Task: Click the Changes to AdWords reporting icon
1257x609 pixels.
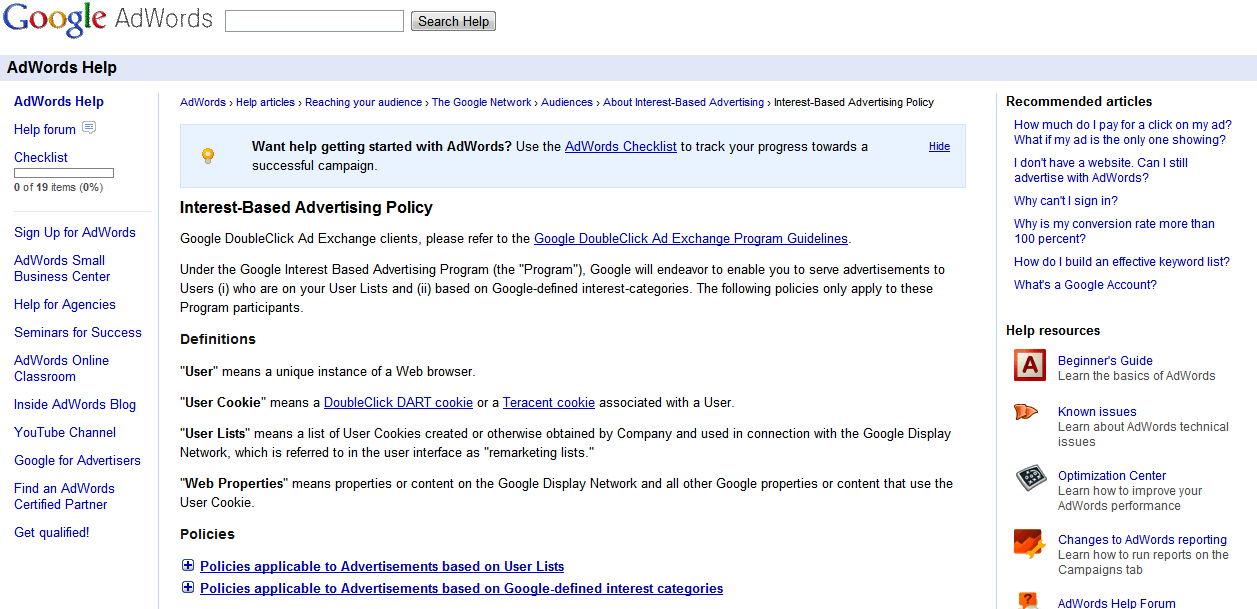Action: pos(1029,543)
